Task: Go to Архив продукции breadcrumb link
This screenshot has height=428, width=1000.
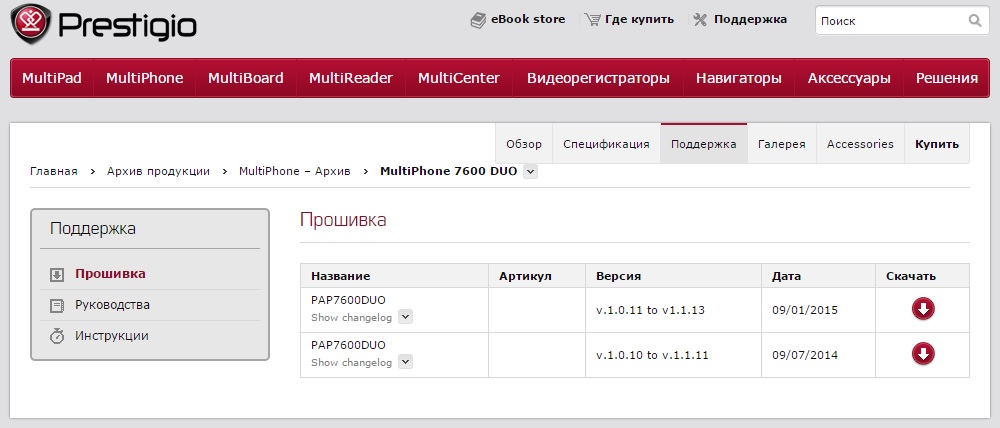Action: click(x=158, y=171)
